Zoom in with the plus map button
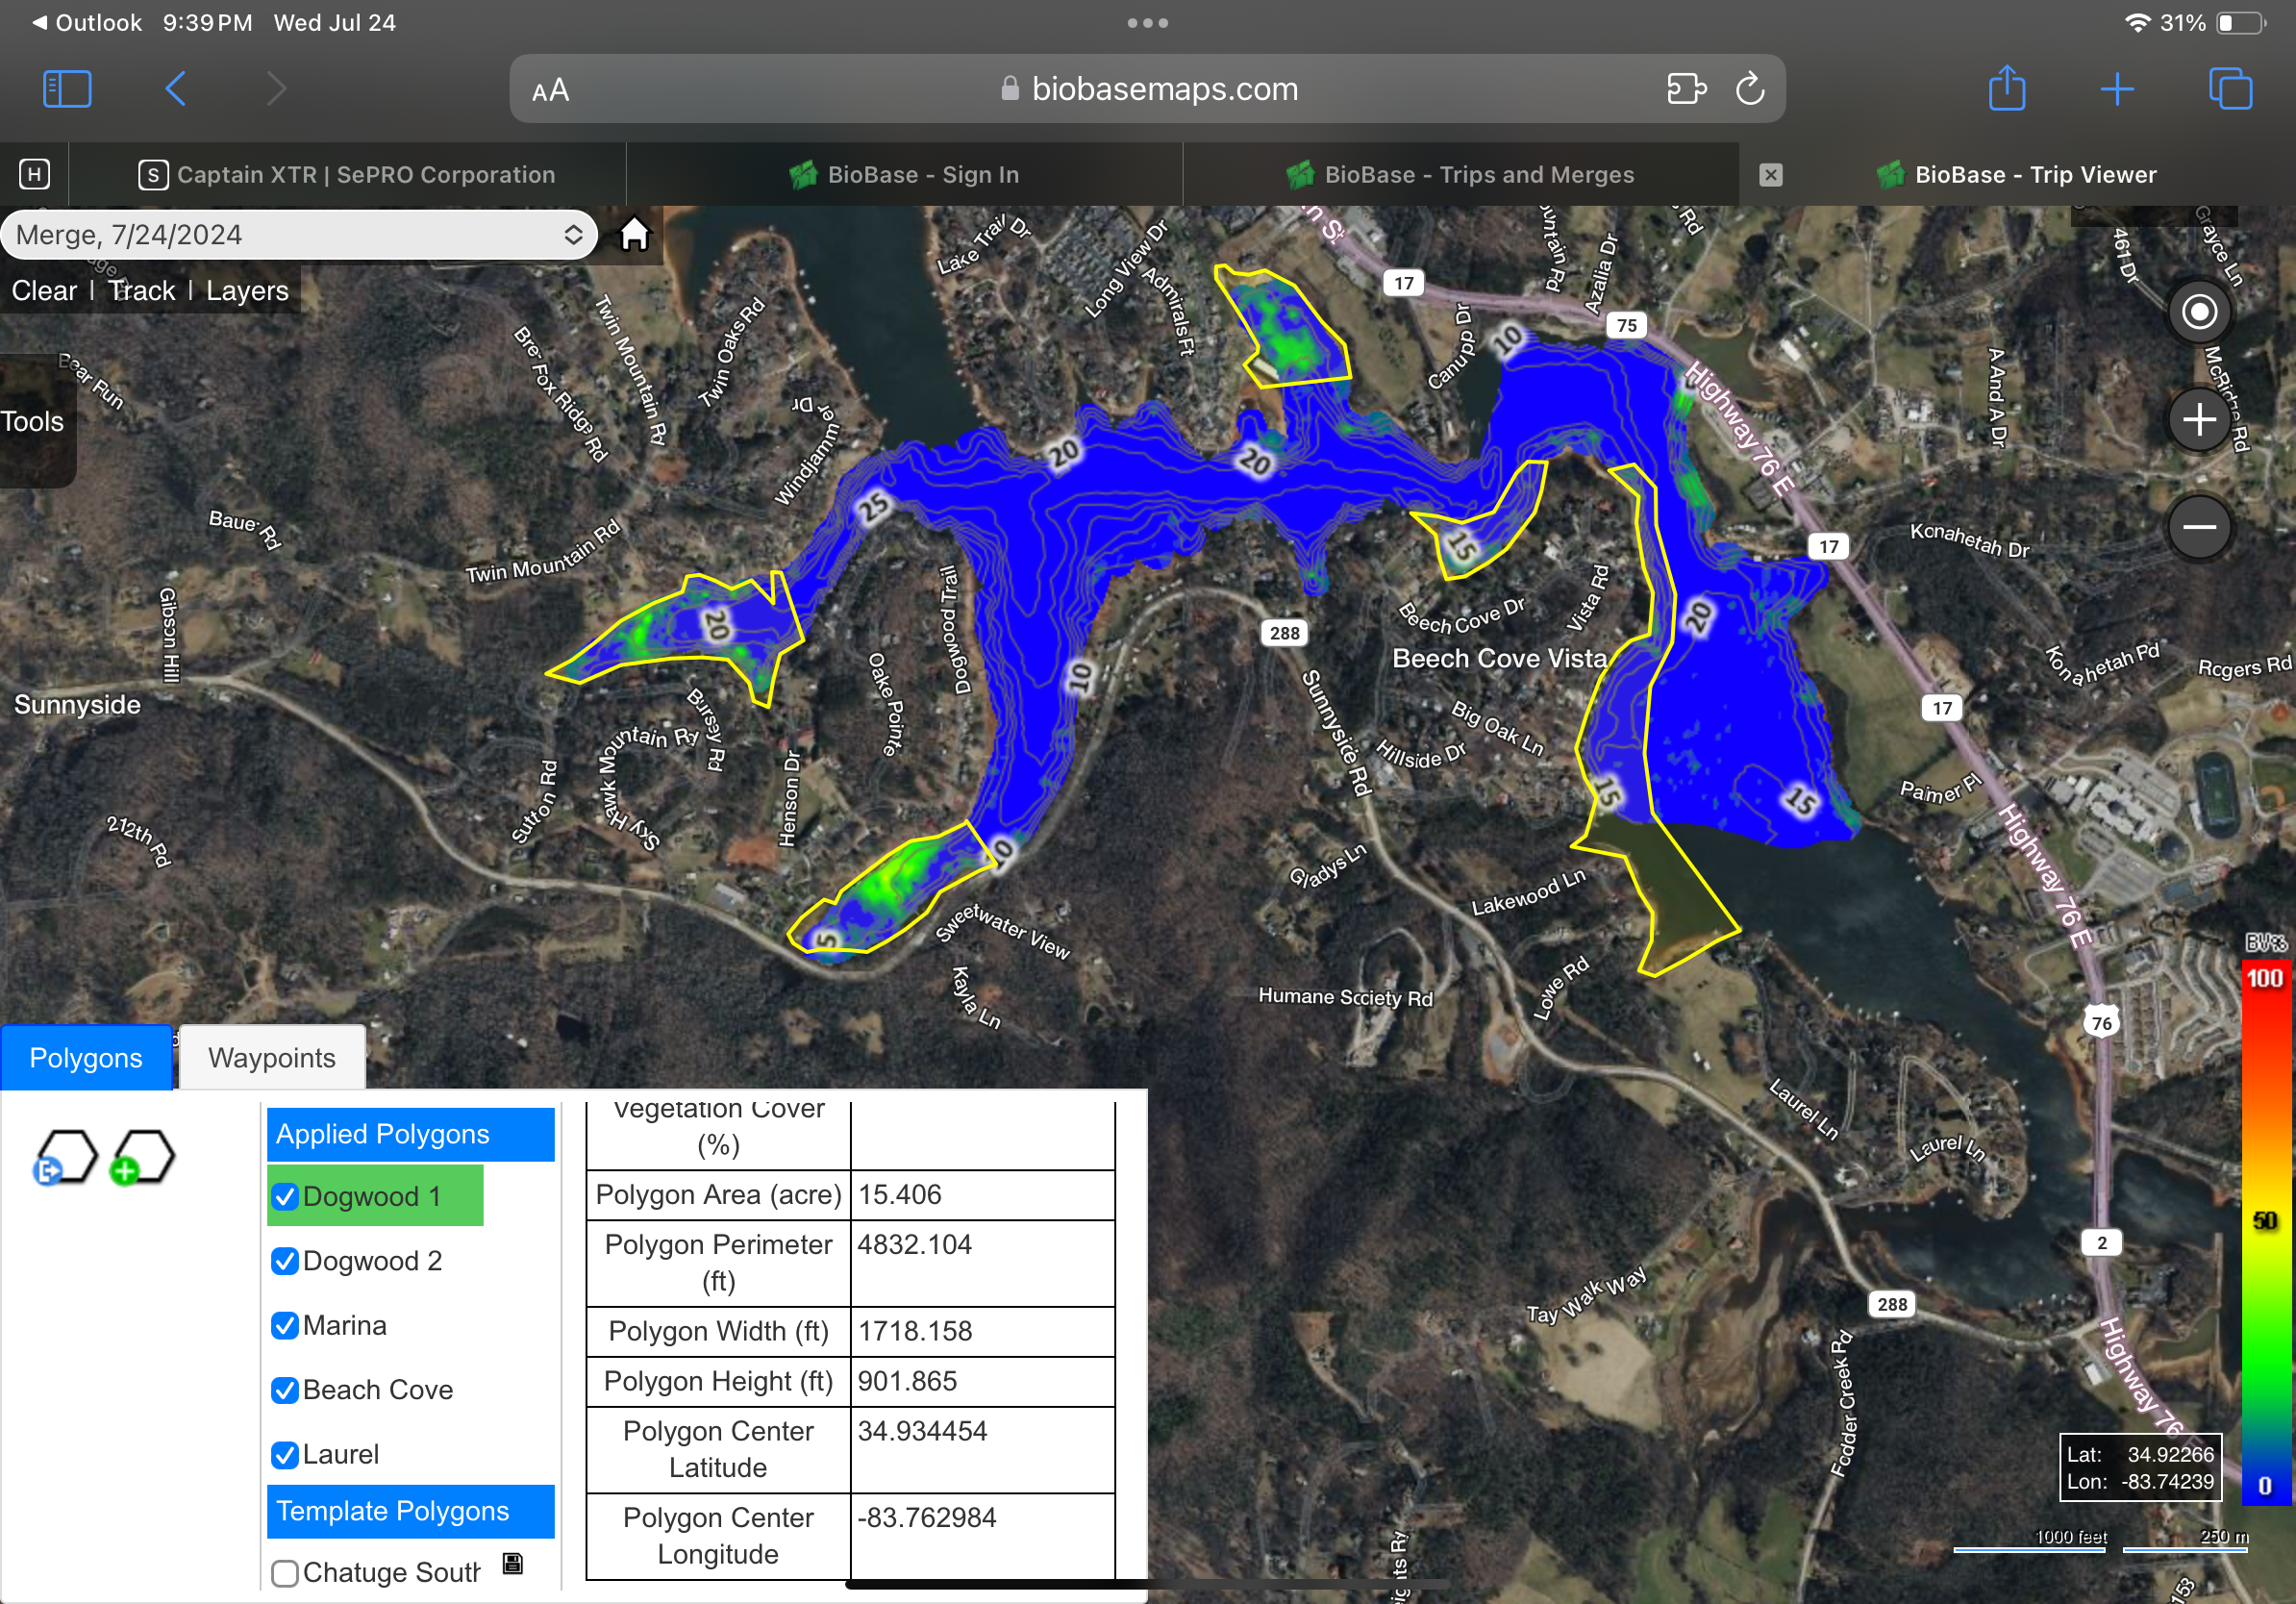The width and height of the screenshot is (2296, 1604). pyautogui.click(x=2198, y=419)
